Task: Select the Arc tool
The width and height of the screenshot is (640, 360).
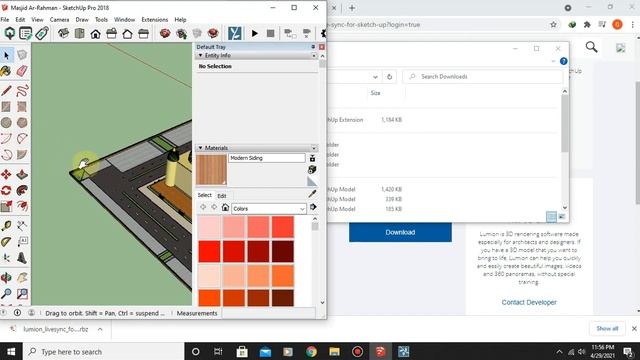Action: [x=6, y=139]
